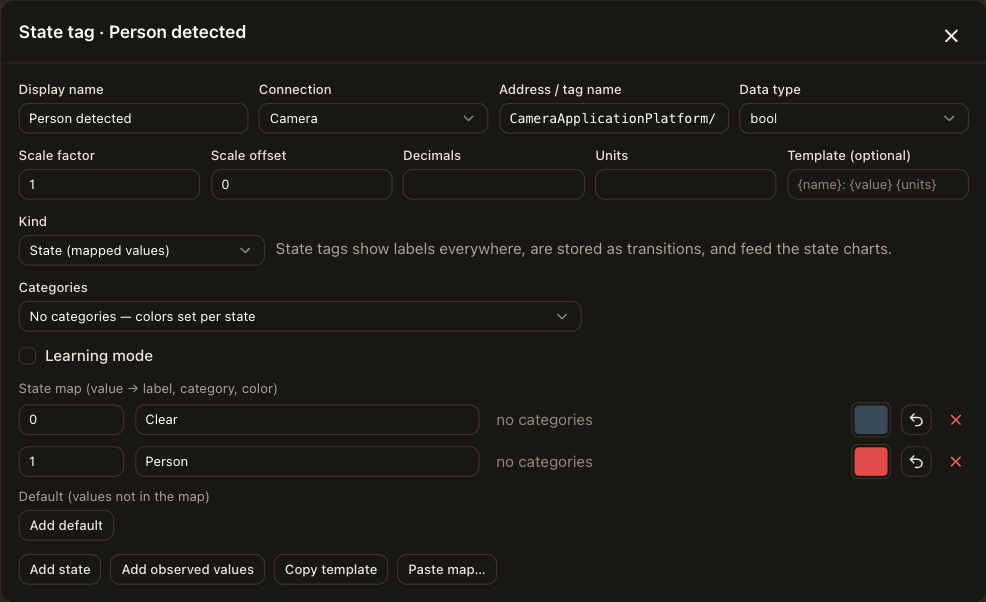This screenshot has height=602, width=986.
Task: Click the Add state button
Action: [x=60, y=569]
